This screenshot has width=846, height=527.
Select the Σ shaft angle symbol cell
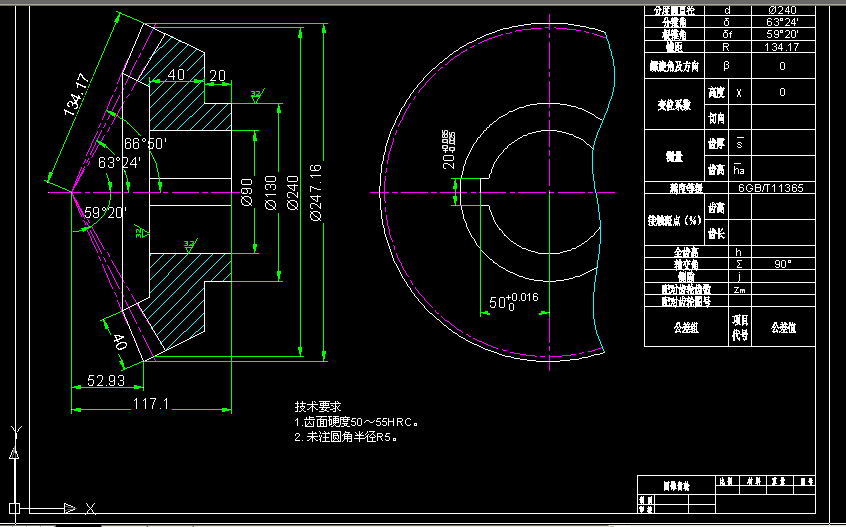(739, 264)
